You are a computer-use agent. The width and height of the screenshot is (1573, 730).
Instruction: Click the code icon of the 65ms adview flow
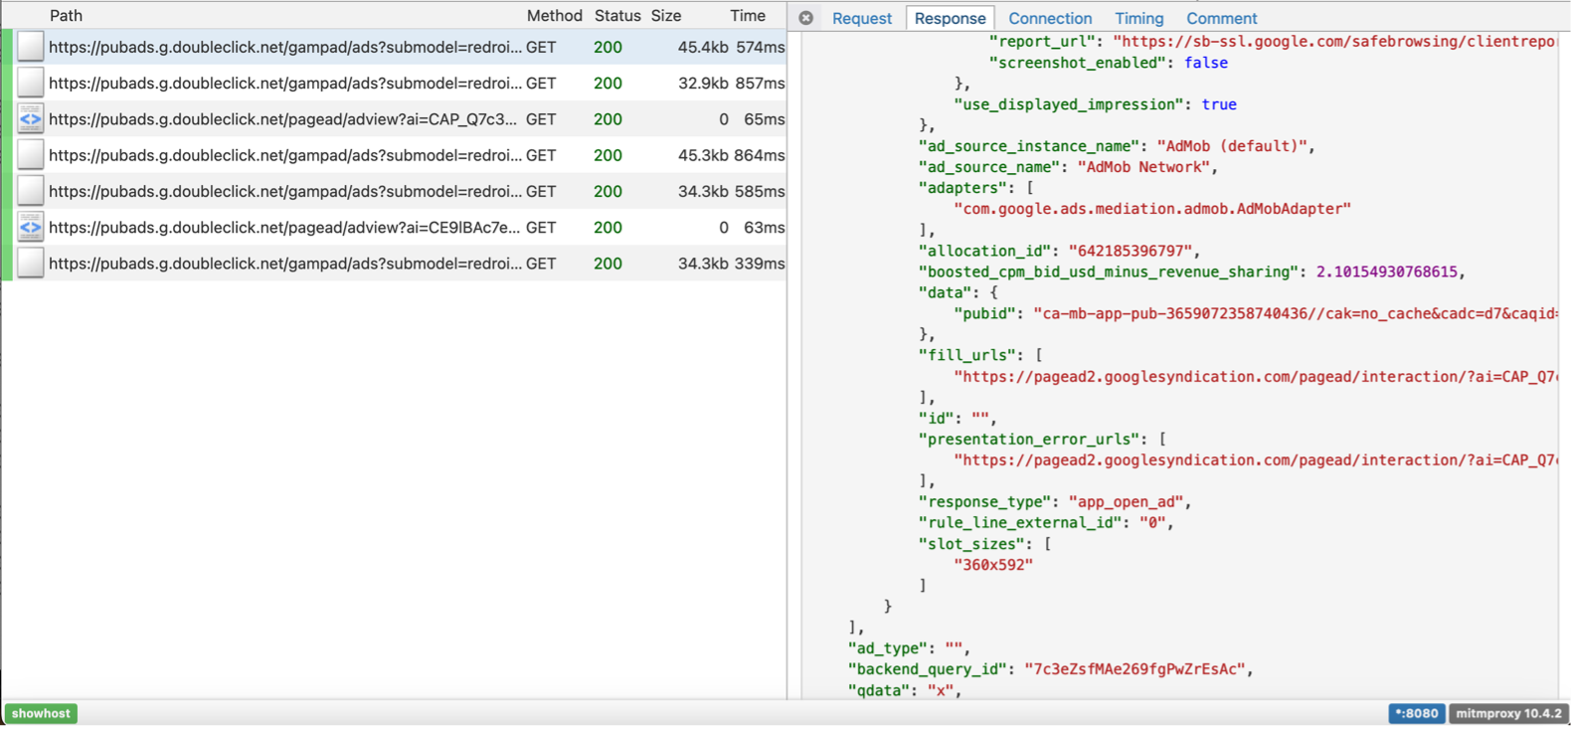tap(31, 119)
